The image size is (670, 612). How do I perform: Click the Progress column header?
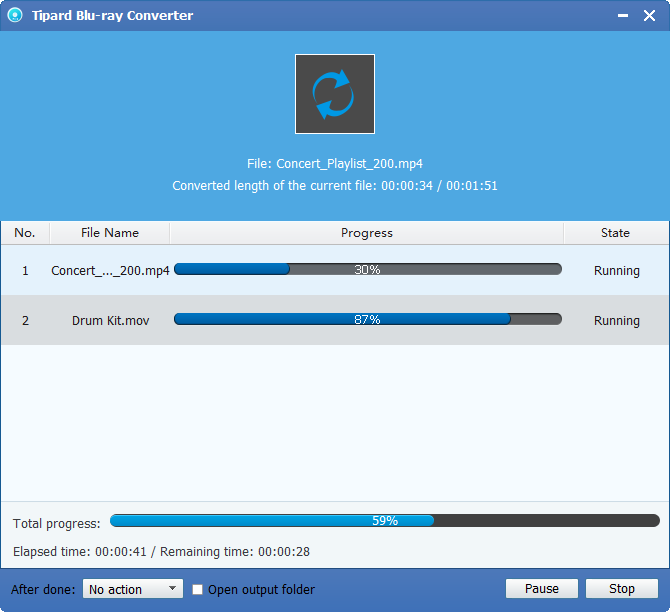[367, 233]
